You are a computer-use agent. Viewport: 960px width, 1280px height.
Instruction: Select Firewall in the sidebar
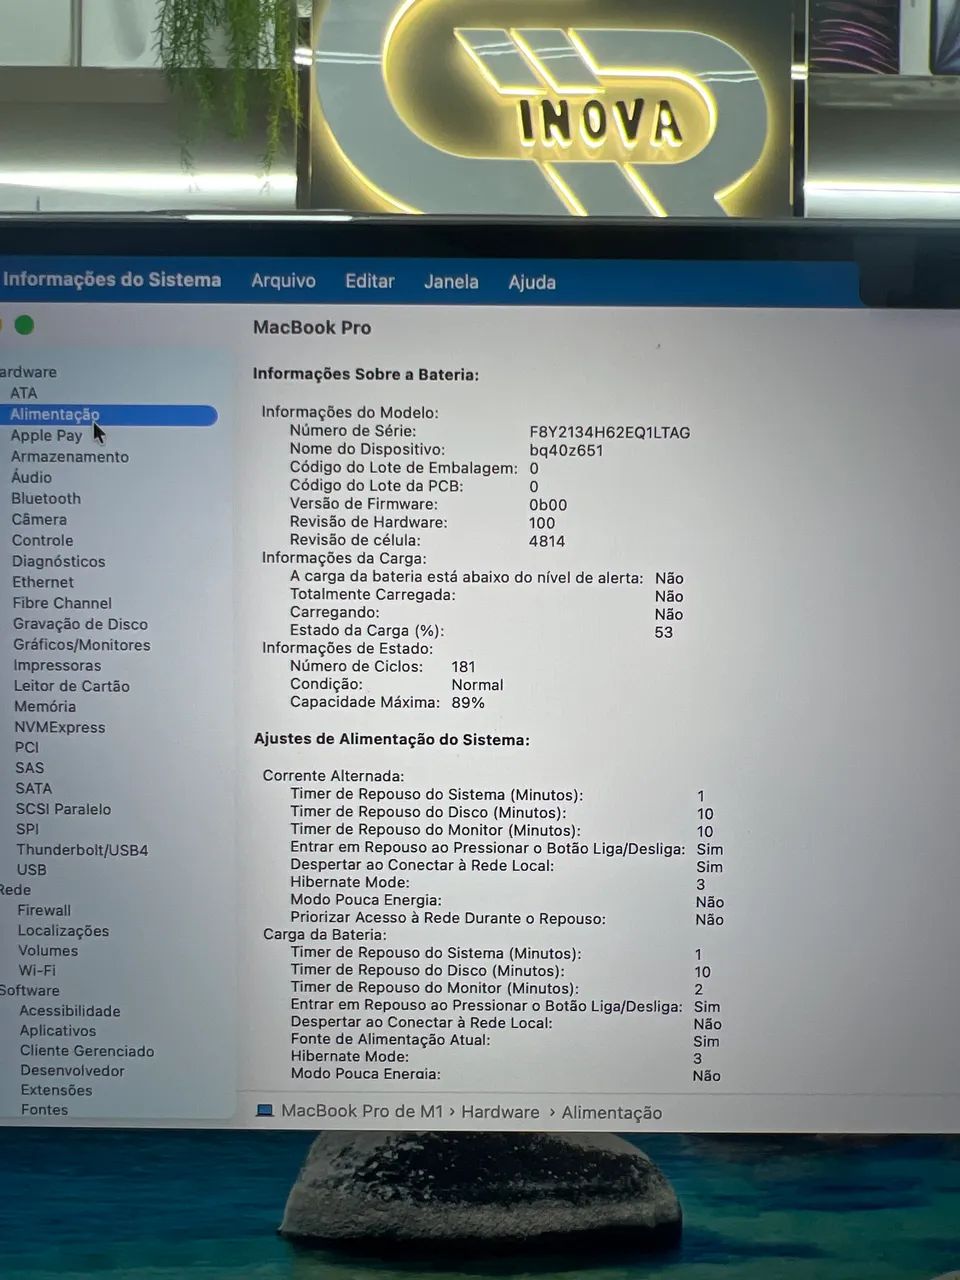coord(44,910)
